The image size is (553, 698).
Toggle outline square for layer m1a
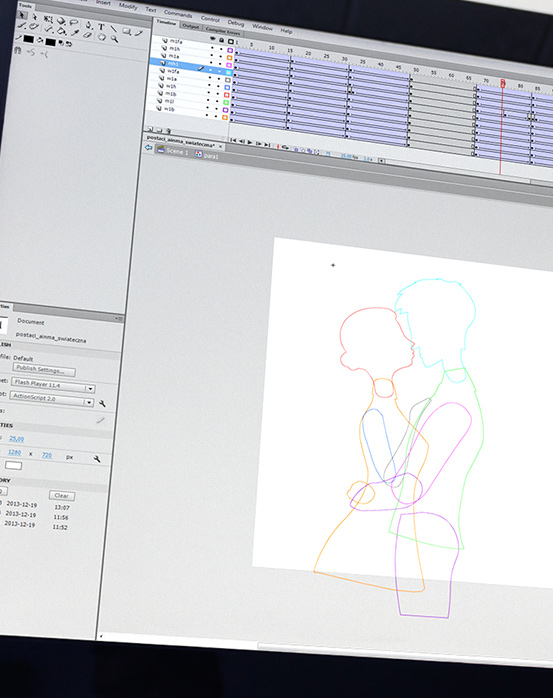pos(229,65)
